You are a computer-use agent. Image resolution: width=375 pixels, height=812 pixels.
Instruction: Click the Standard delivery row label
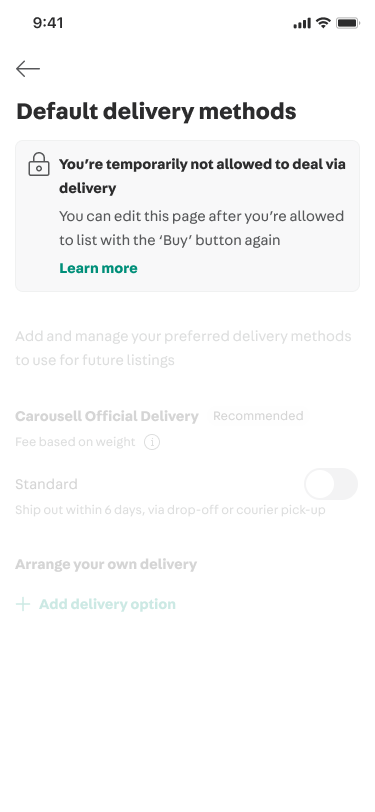[46, 484]
